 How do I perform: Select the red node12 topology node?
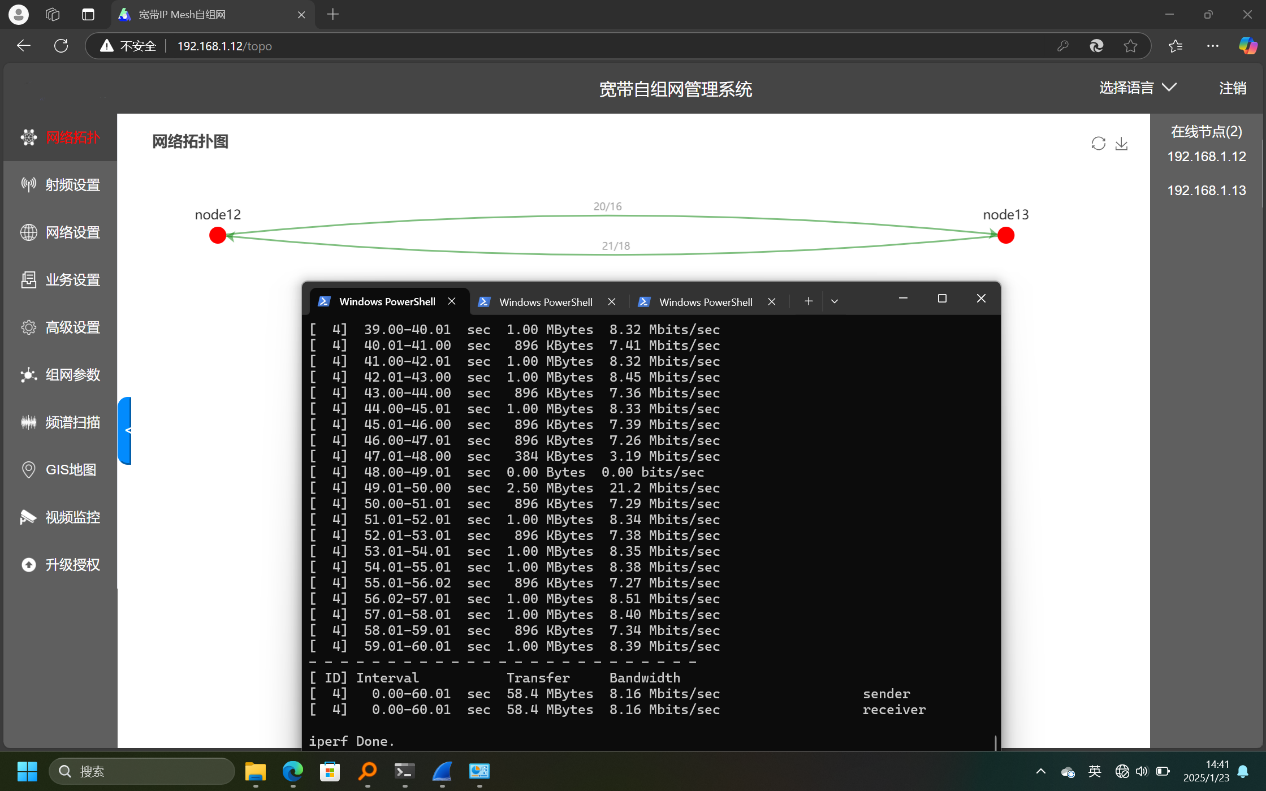[217, 235]
